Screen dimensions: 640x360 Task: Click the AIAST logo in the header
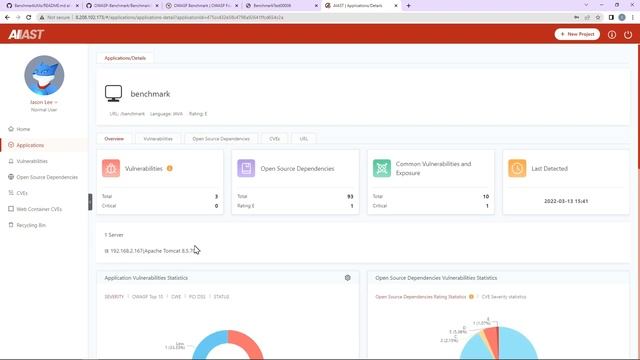(x=26, y=34)
